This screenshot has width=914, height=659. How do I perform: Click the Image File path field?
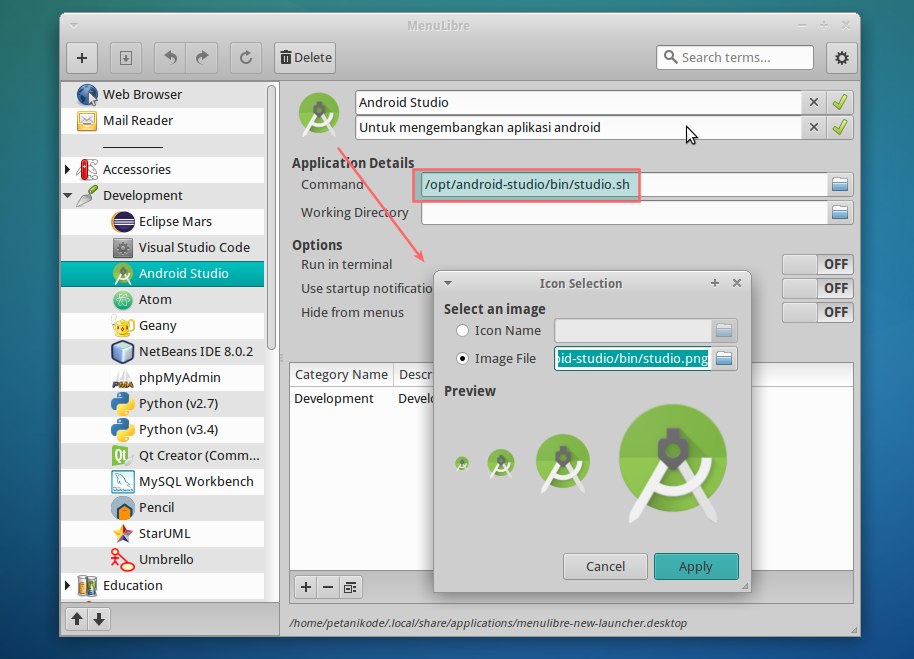coord(632,358)
